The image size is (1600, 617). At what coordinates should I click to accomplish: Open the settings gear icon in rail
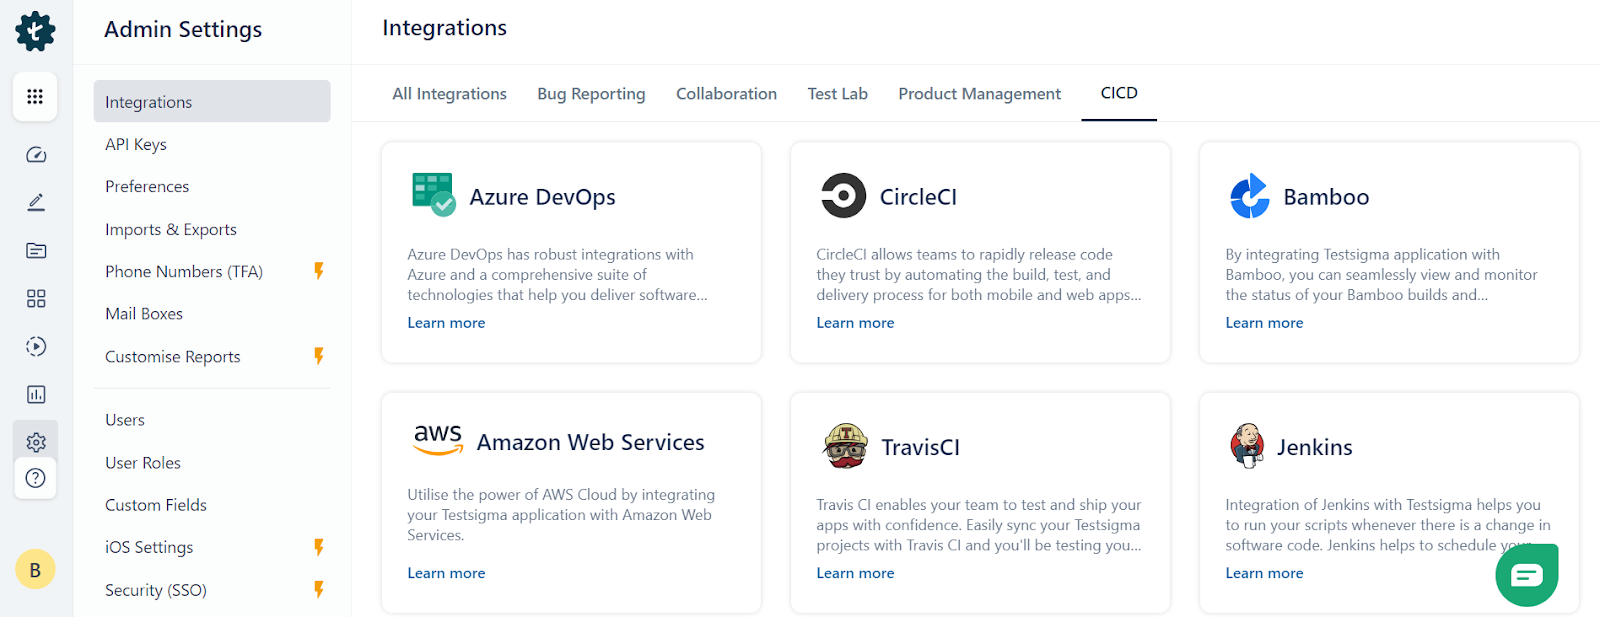(x=36, y=442)
